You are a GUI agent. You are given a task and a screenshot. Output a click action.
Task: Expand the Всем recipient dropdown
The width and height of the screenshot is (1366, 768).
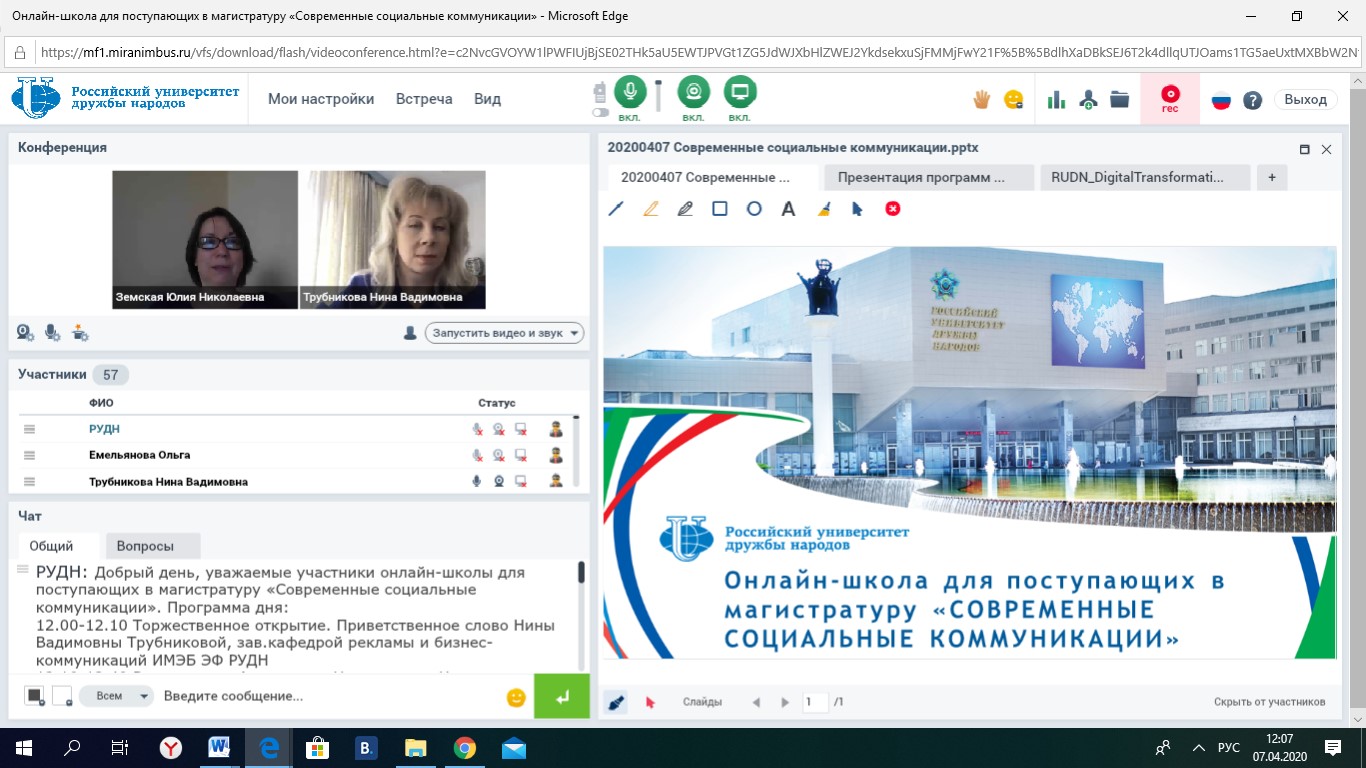pos(116,696)
